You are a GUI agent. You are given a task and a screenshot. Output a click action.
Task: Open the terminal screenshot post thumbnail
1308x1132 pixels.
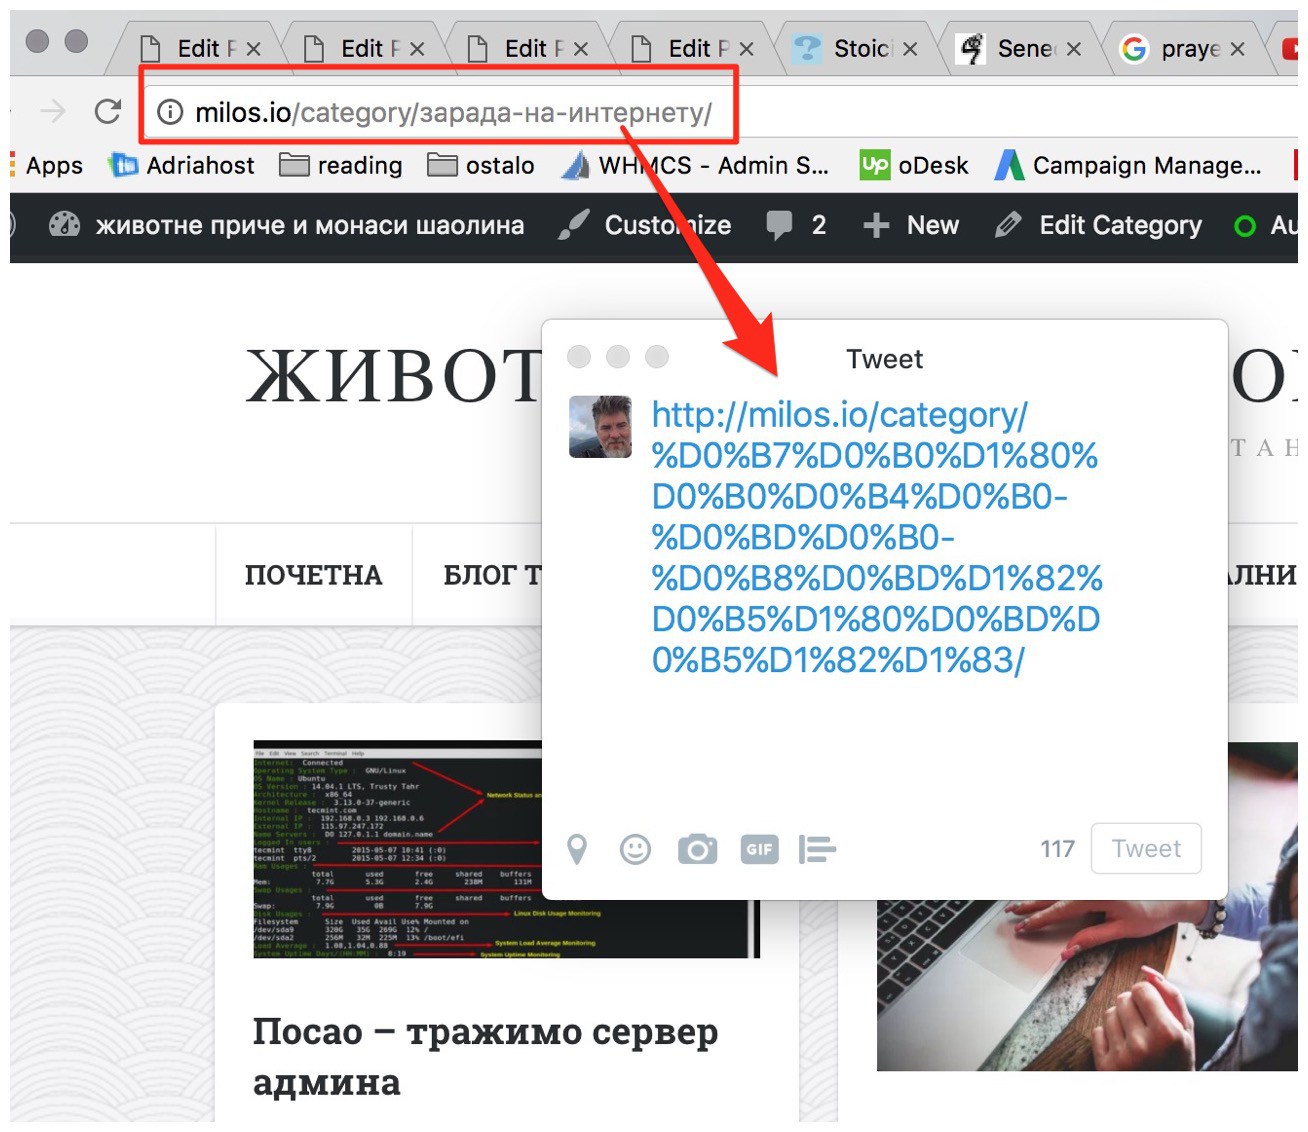pyautogui.click(x=400, y=849)
